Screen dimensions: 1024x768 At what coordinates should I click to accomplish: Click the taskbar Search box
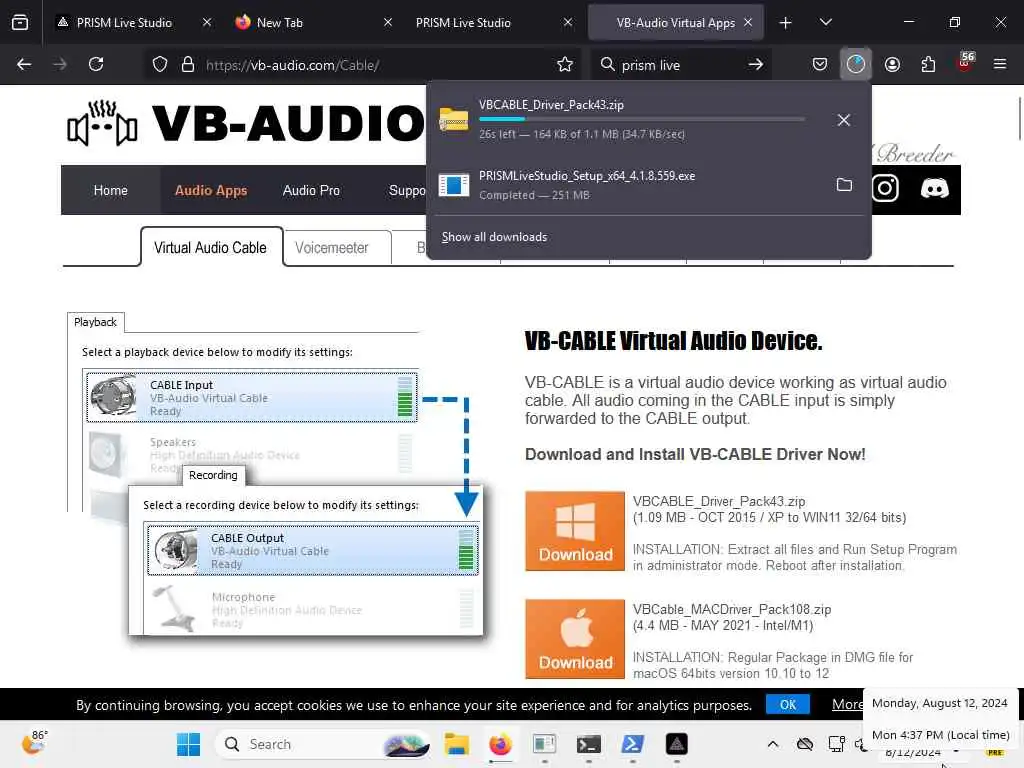click(x=323, y=744)
